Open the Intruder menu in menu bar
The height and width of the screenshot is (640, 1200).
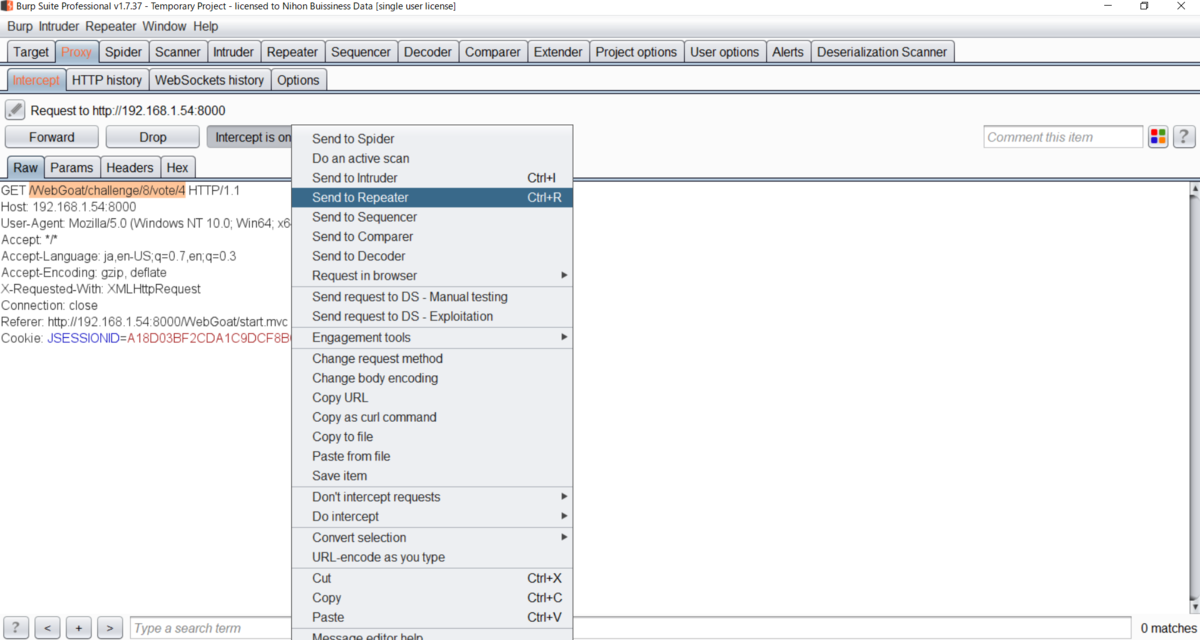59,26
